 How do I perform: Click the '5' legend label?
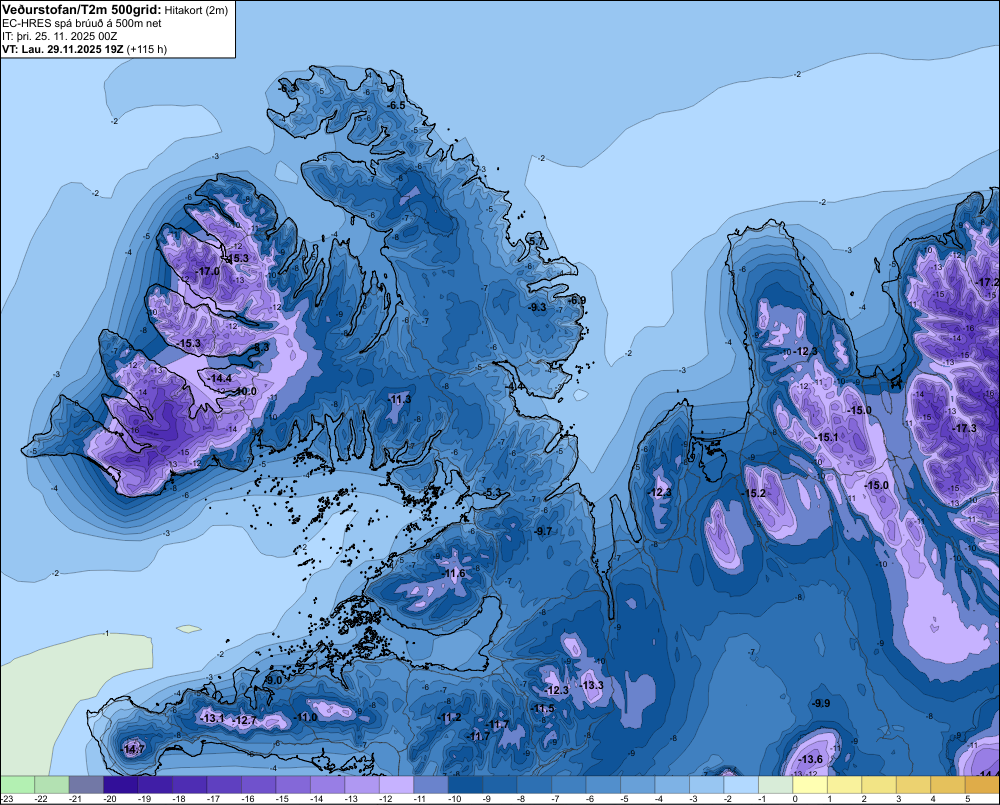coord(967,799)
